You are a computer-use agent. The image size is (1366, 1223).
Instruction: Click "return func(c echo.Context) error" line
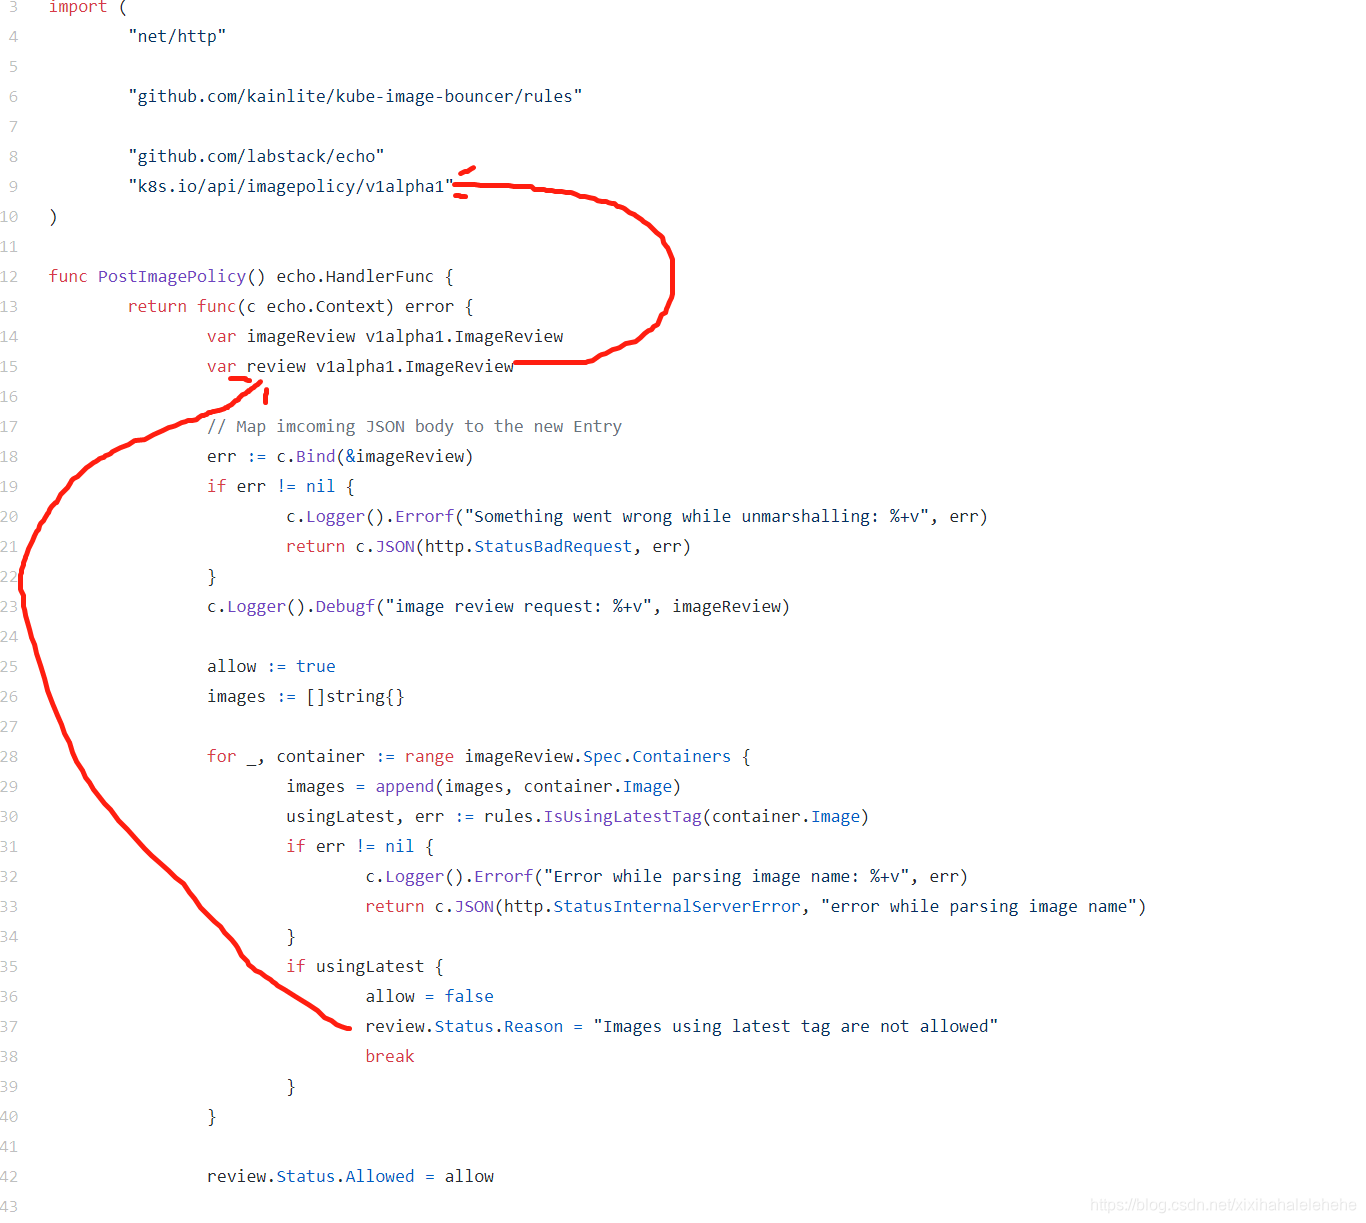[300, 306]
